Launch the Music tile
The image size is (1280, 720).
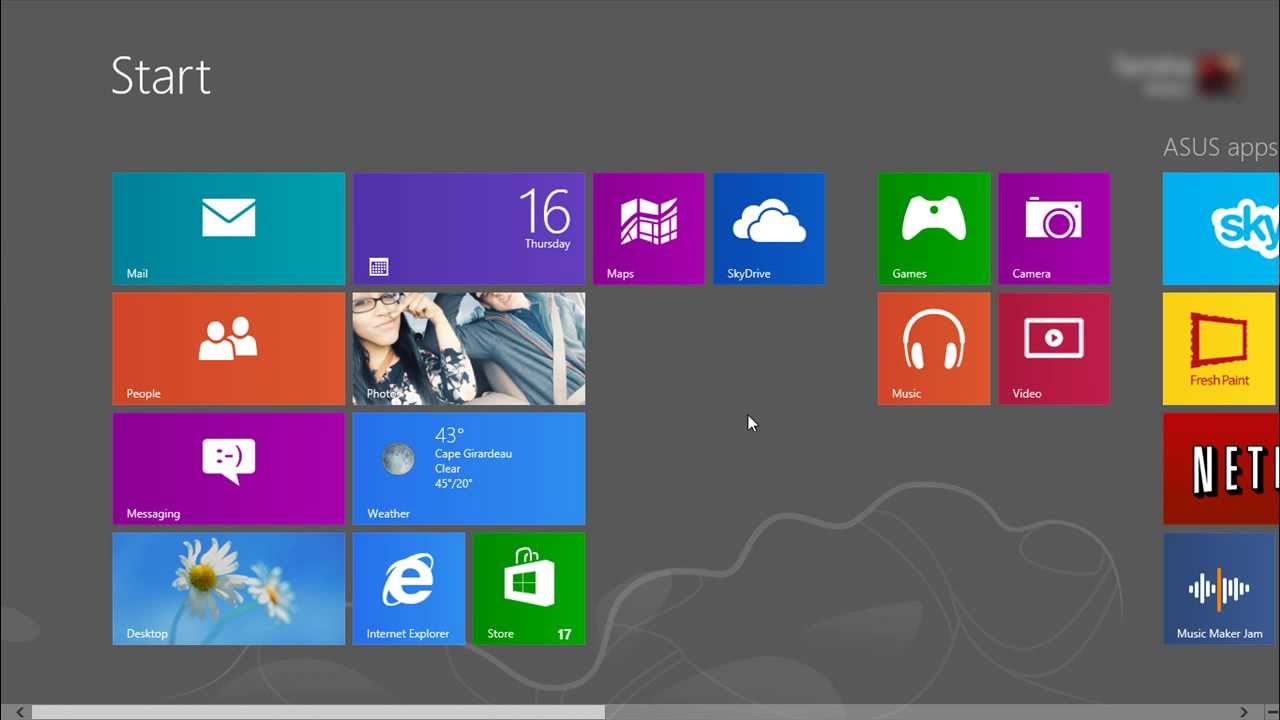934,349
